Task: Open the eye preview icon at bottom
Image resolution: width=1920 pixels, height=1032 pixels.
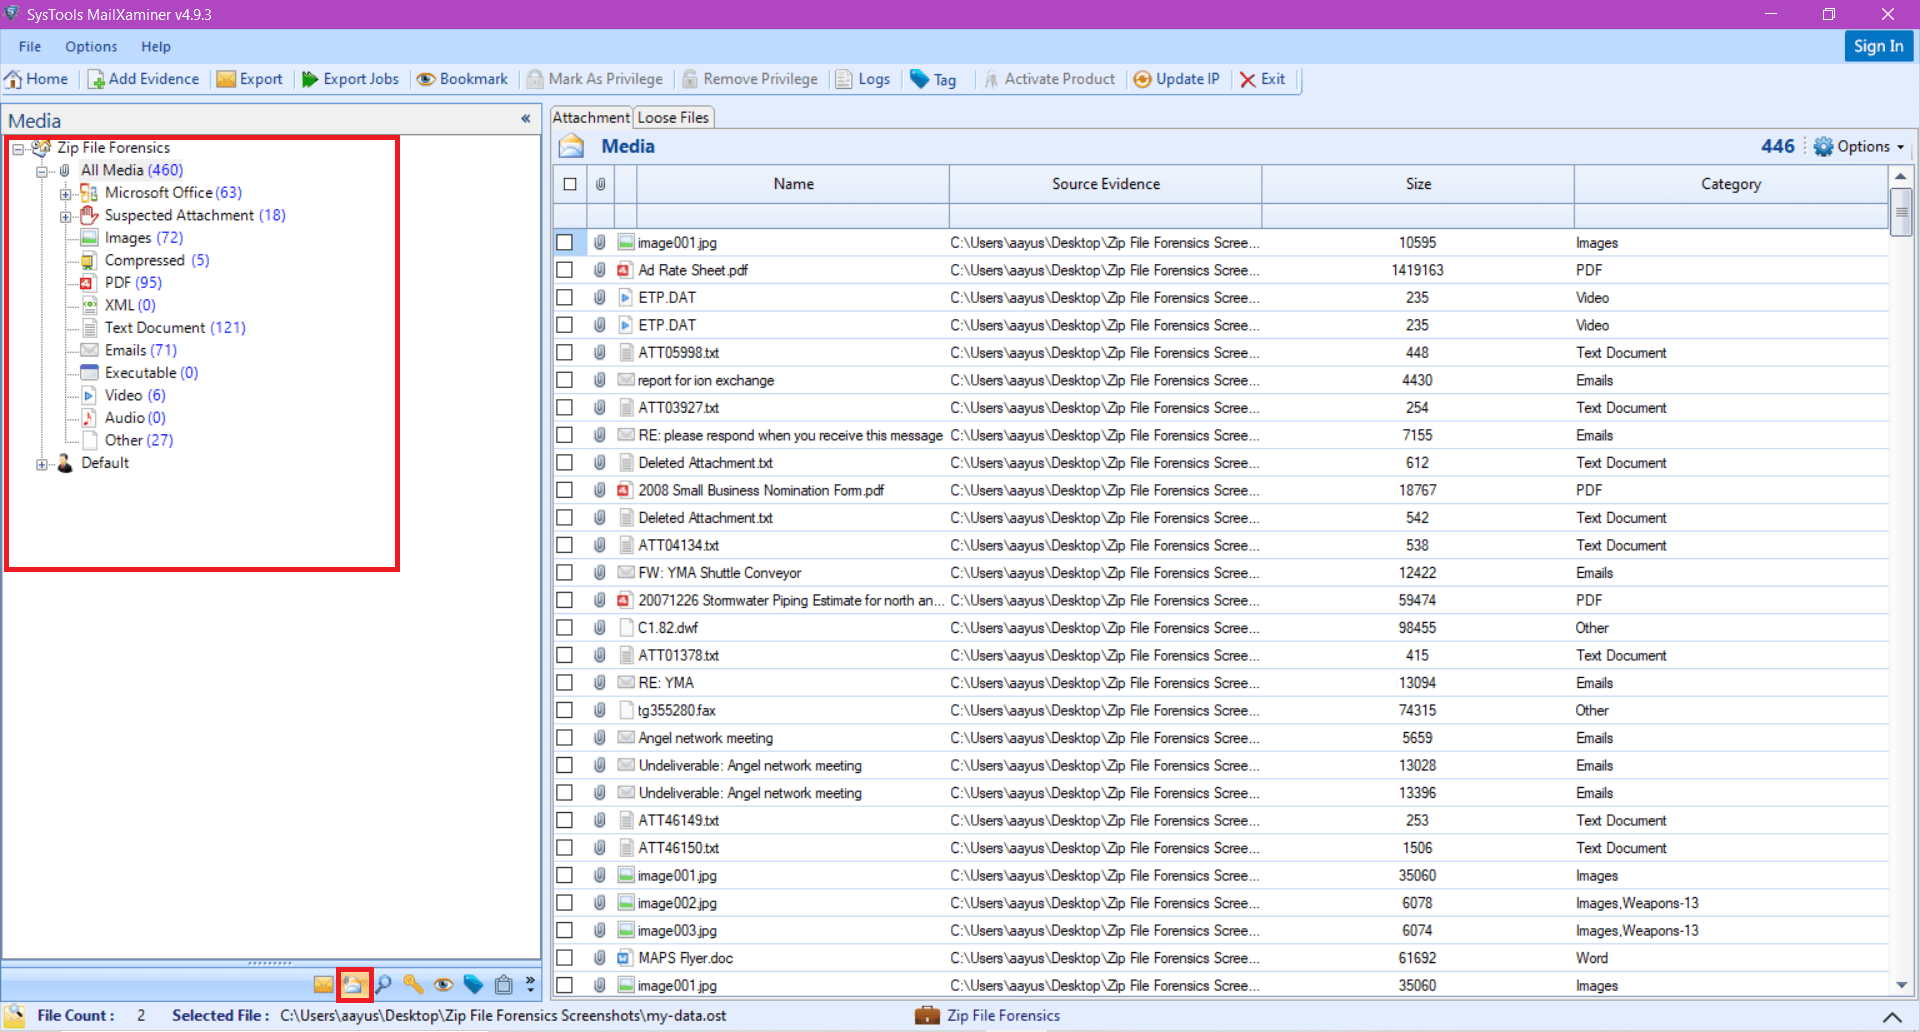Action: point(443,985)
